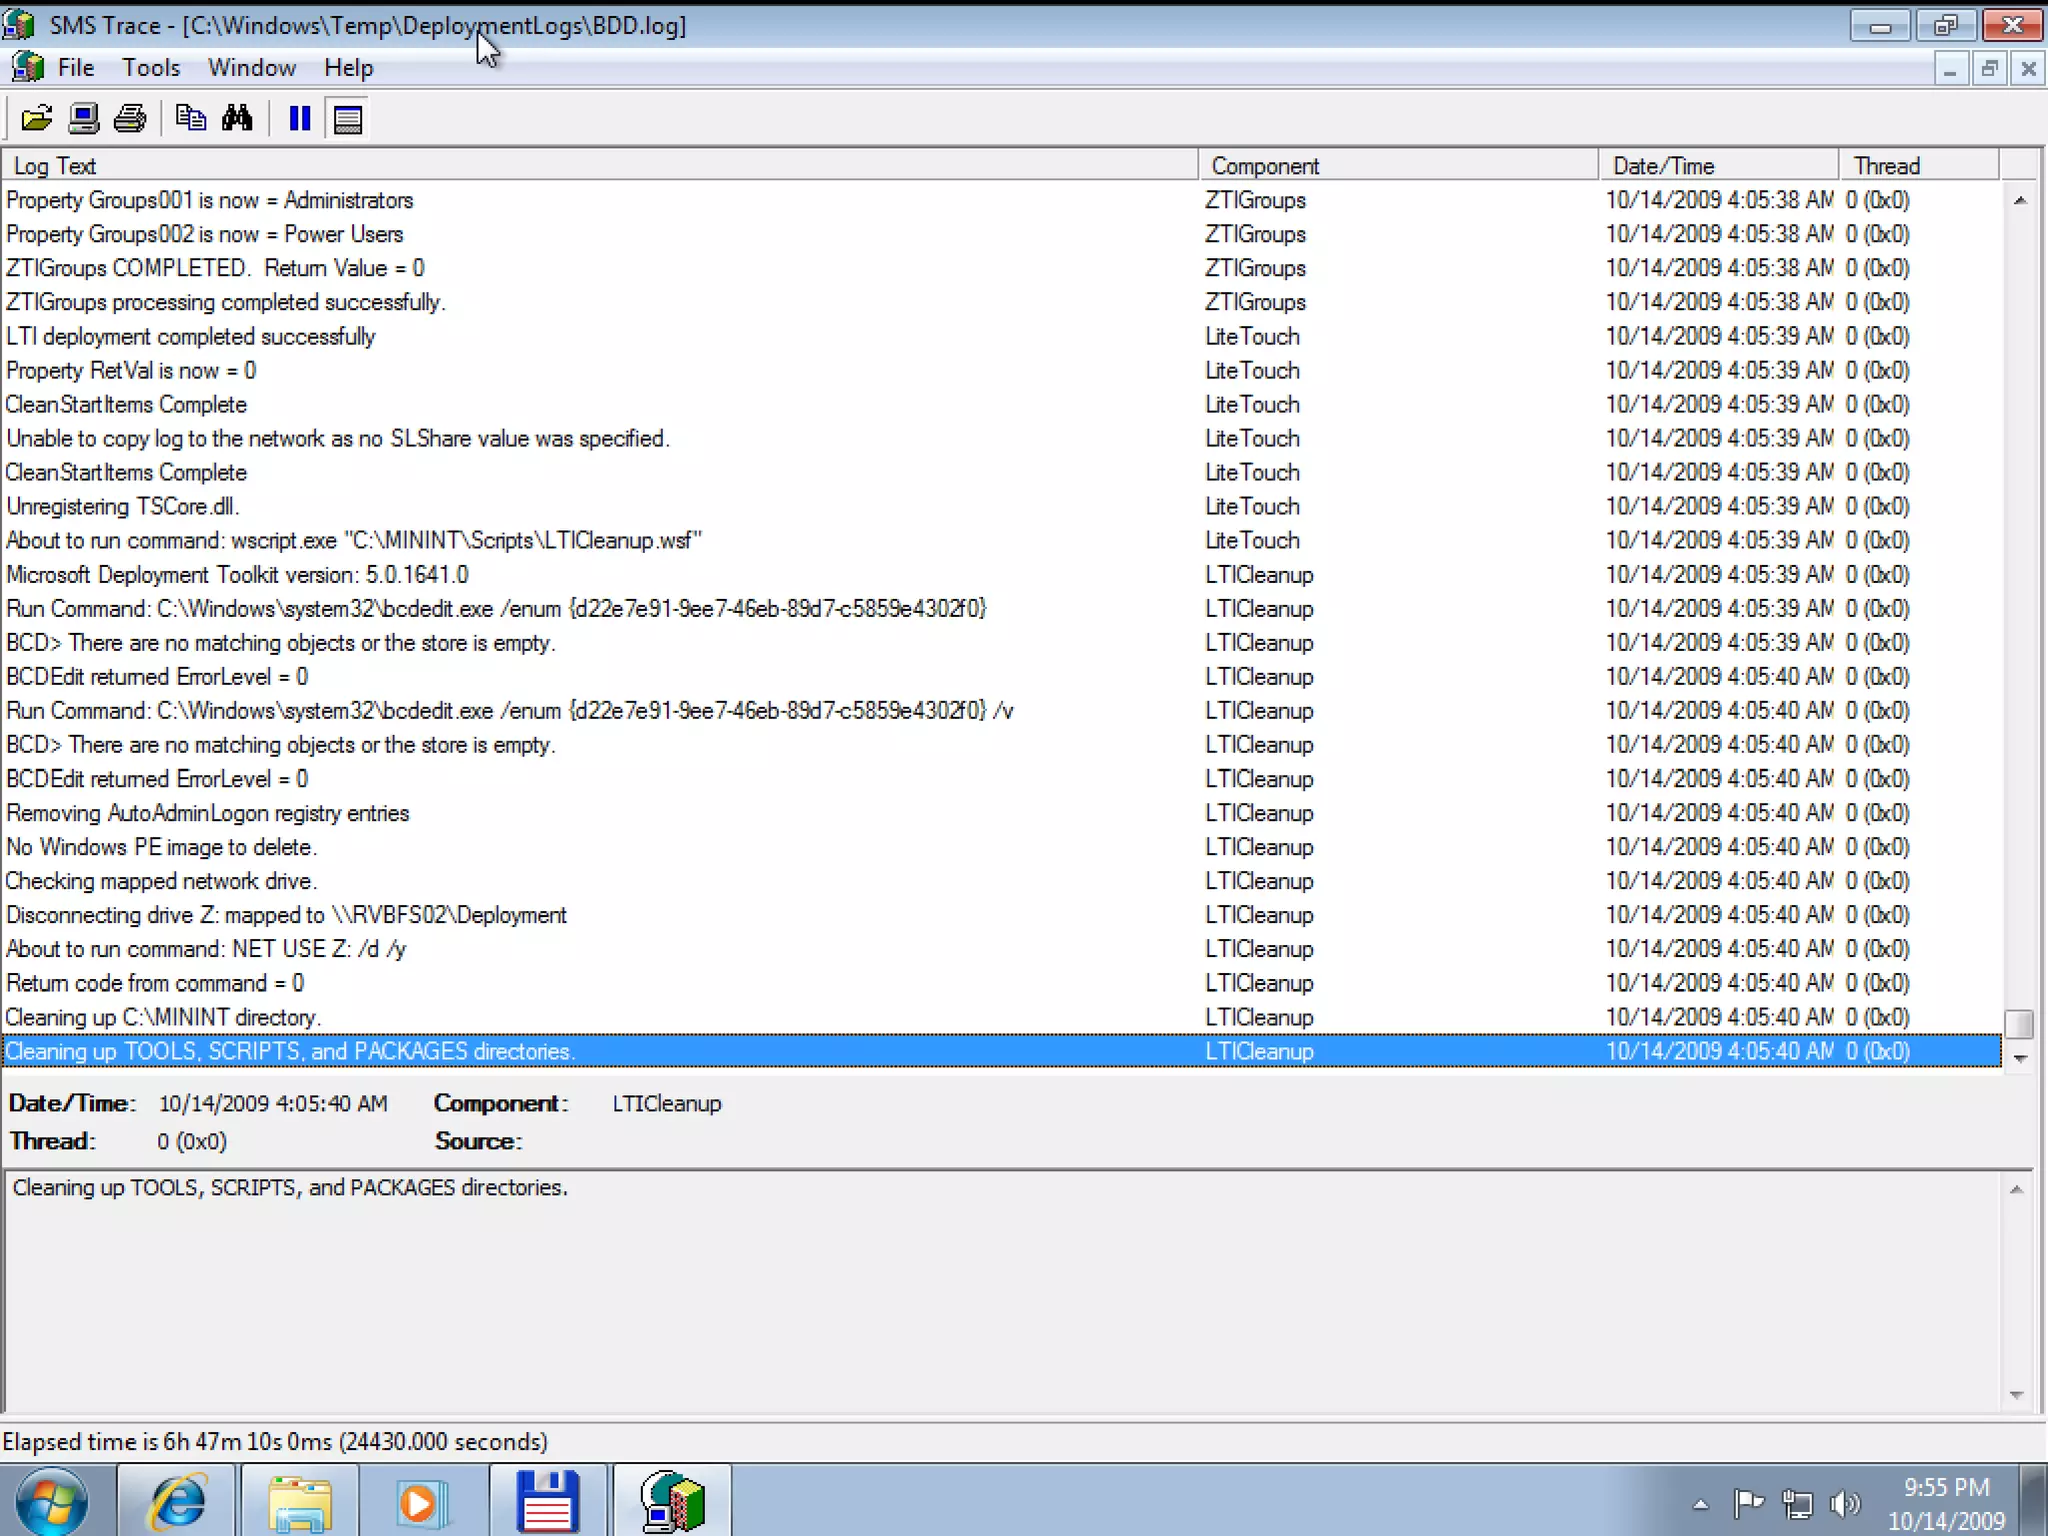Image resolution: width=2048 pixels, height=1536 pixels.
Task: Click inside the log detail text box
Action: (x=1002, y=1292)
